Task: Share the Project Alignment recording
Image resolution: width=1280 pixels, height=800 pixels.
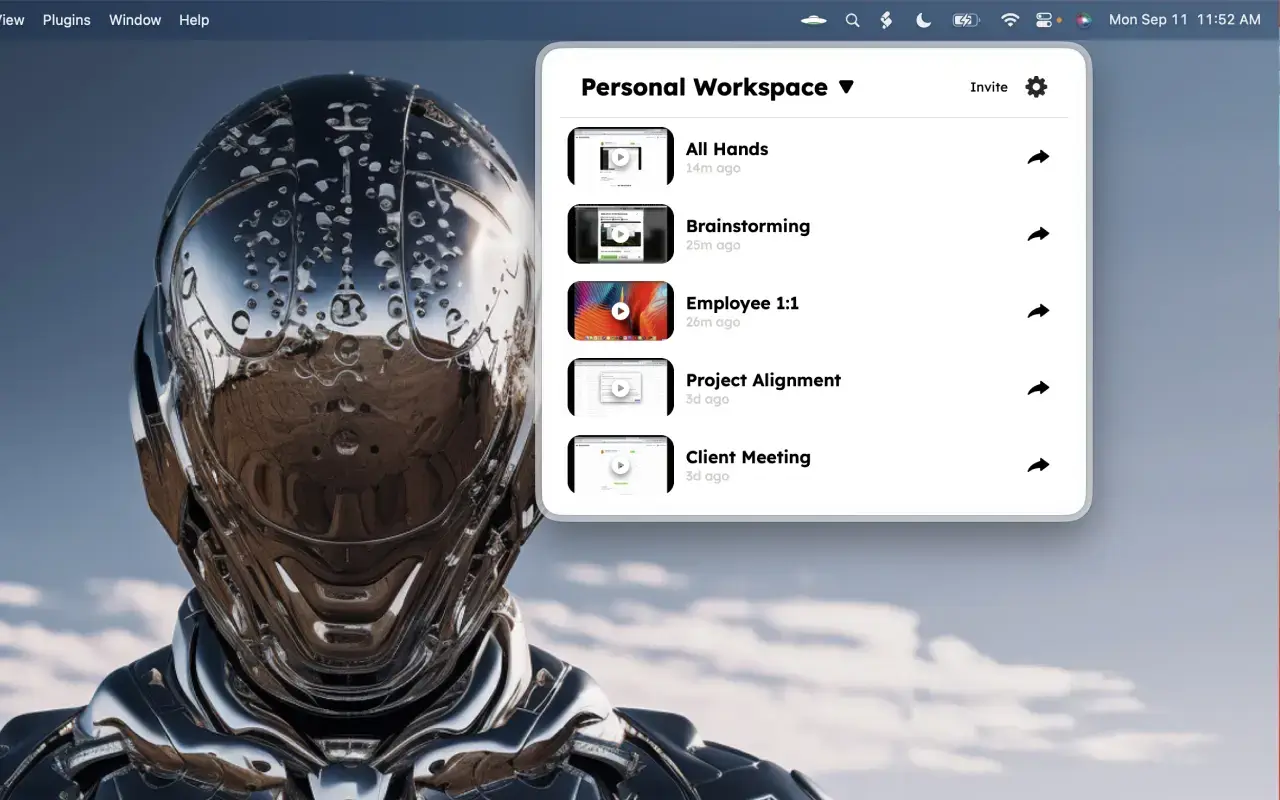Action: 1038,388
